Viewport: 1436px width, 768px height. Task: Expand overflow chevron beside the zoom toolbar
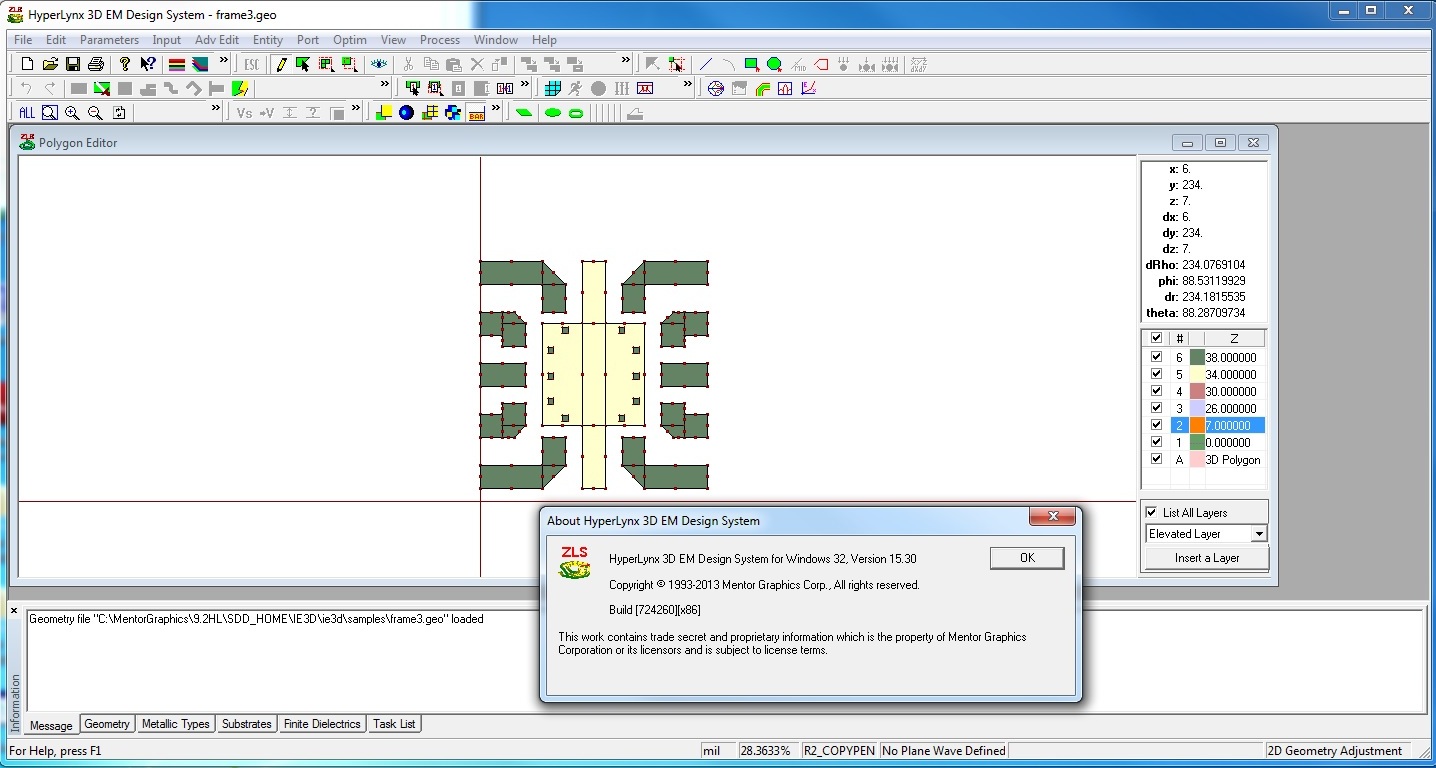click(216, 110)
